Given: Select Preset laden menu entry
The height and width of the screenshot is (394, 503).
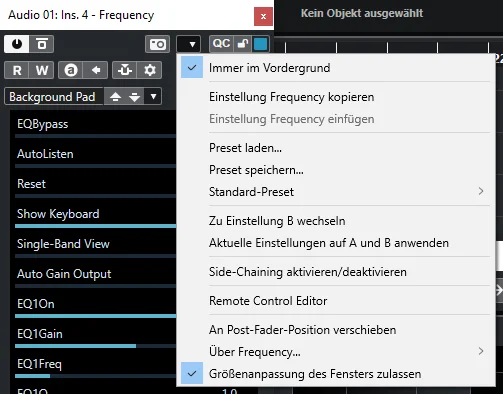Looking at the screenshot, I should click(x=336, y=148).
